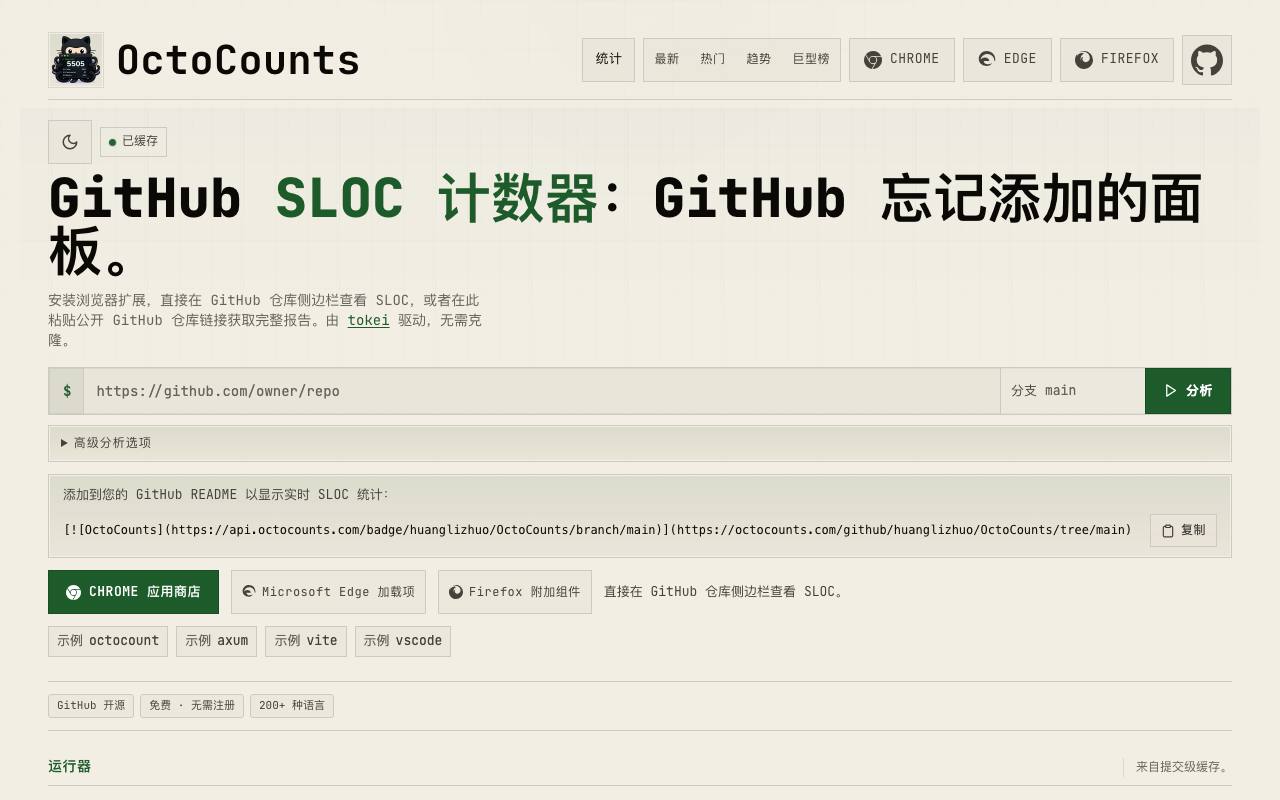Viewport: 1280px width, 800px height.
Task: Load 示例 axum example
Action: (217, 641)
